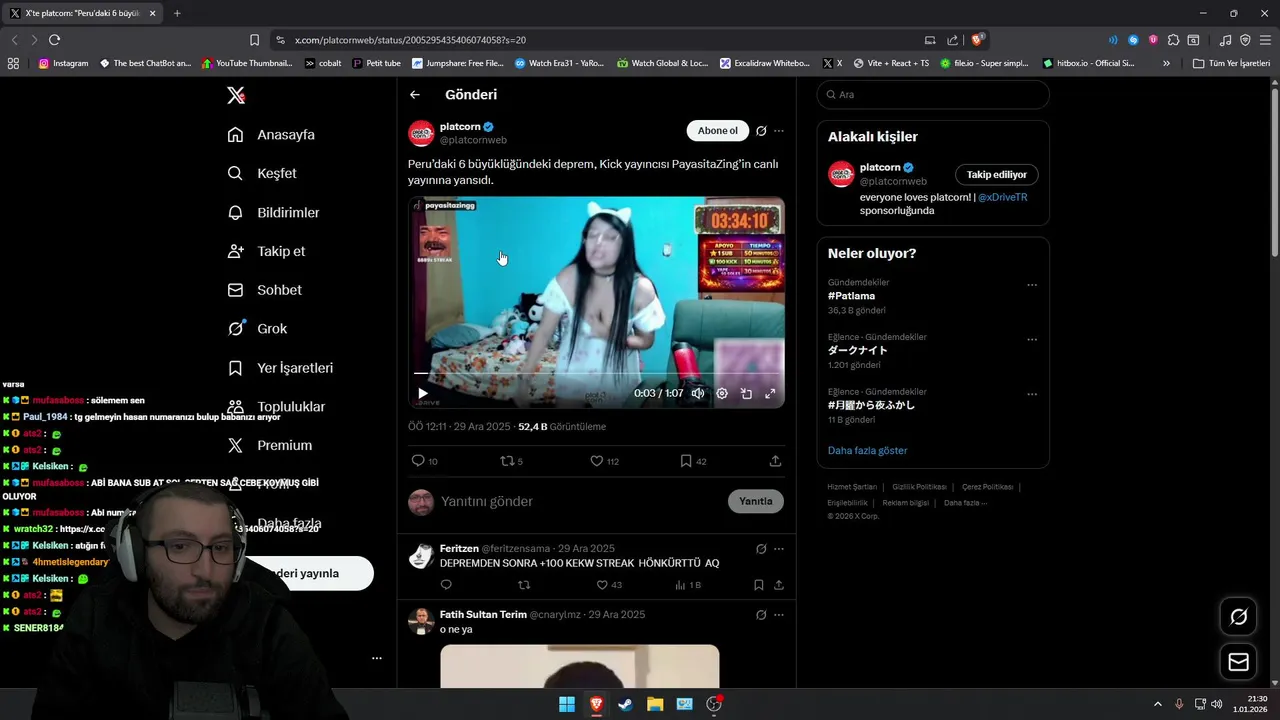Open the floating messages button
1280x720 pixels.
1238,662
